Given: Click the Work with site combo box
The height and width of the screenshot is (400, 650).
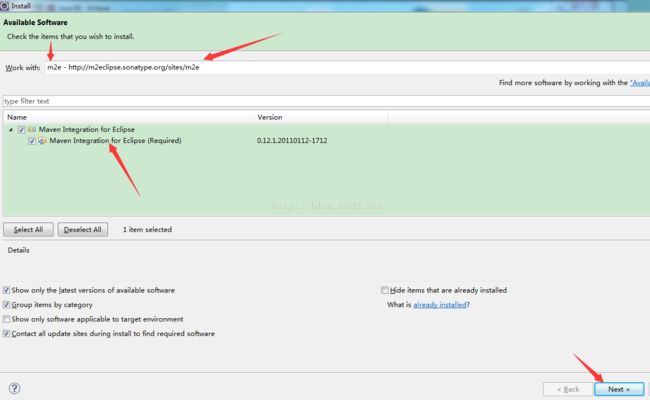Looking at the screenshot, I should pos(347,67).
